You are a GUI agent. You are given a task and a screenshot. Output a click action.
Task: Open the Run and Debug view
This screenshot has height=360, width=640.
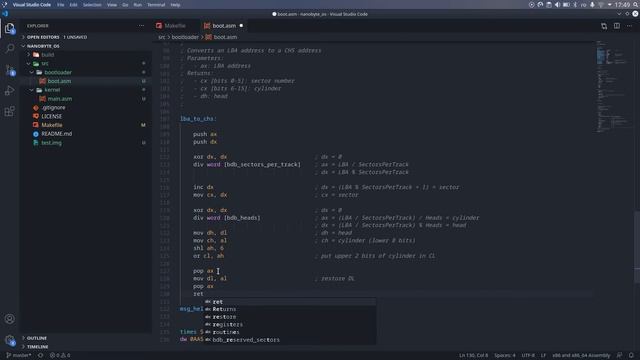[10, 91]
